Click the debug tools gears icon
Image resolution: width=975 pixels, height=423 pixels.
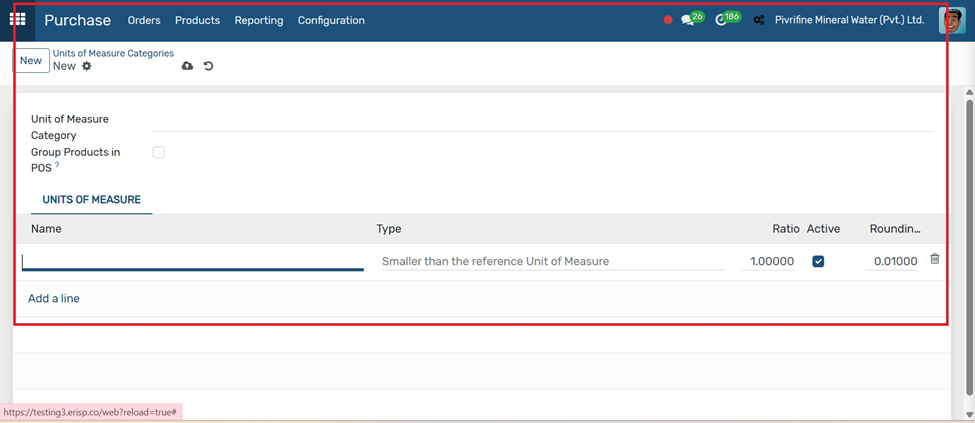tap(759, 20)
